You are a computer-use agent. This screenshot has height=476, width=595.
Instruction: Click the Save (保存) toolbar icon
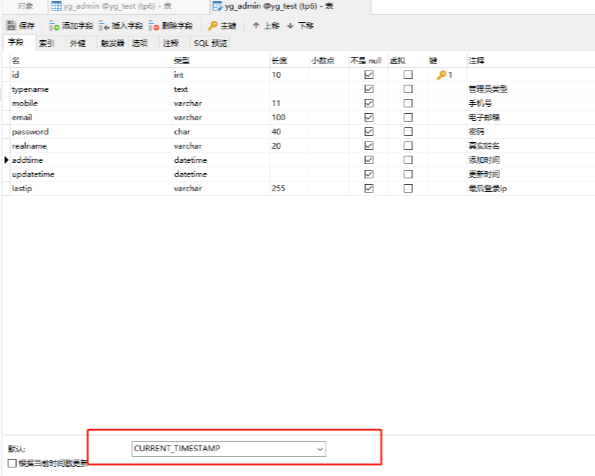coord(11,25)
